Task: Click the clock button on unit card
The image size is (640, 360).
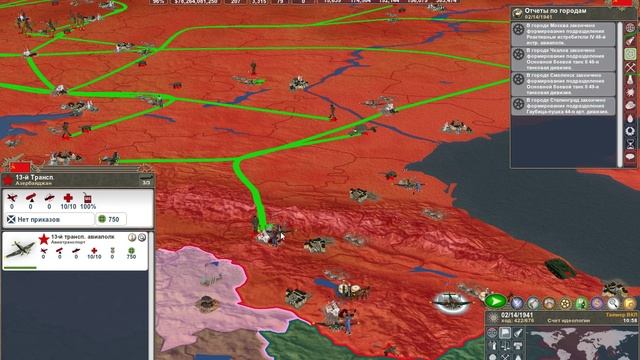Action: tap(142, 237)
